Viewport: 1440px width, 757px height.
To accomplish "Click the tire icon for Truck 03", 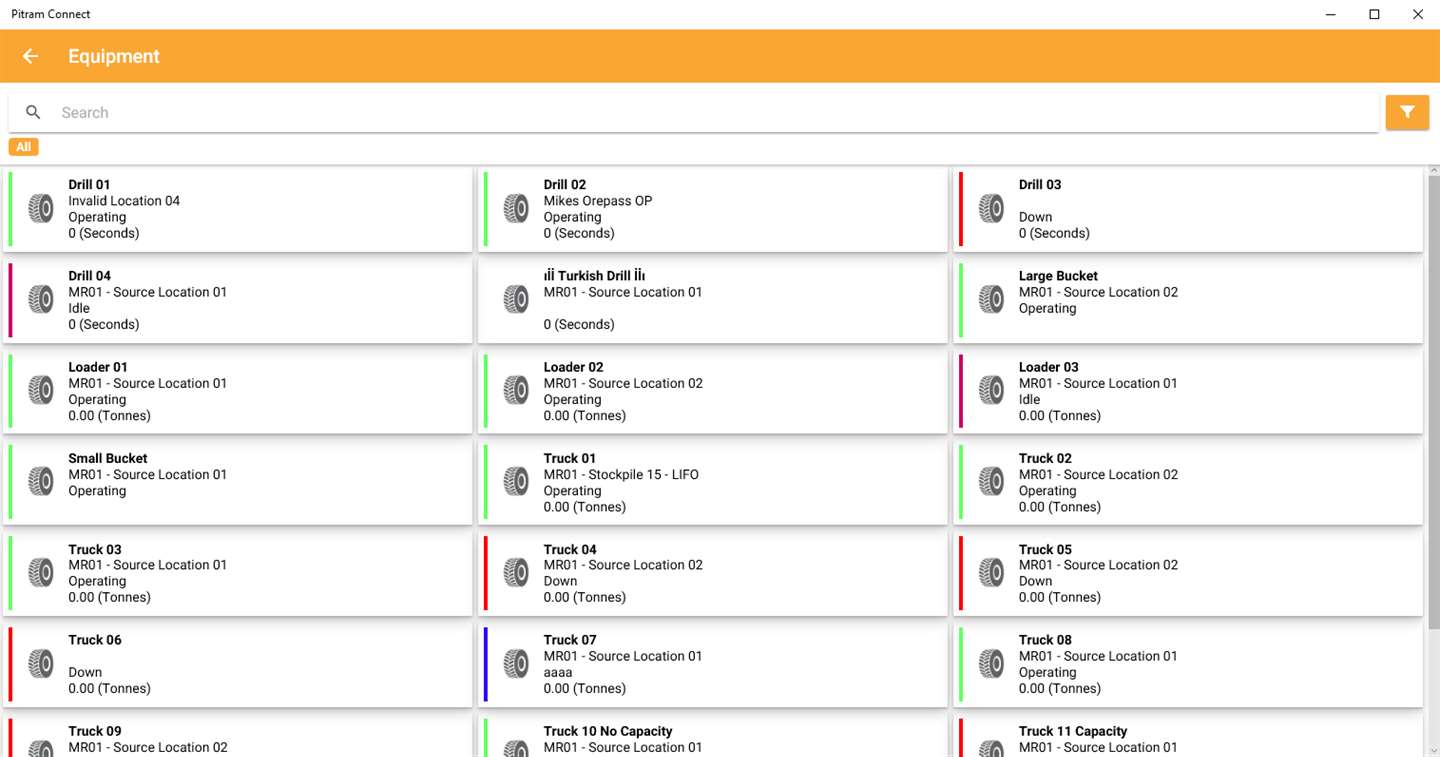I will 41,572.
